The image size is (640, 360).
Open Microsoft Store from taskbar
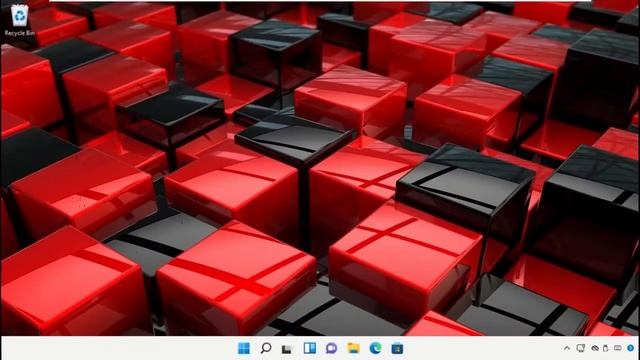point(397,349)
